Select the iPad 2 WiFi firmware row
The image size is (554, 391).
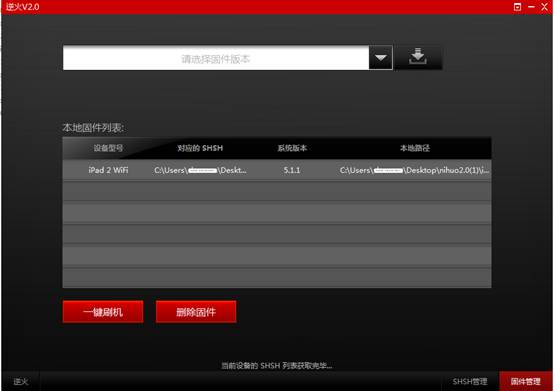pyautogui.click(x=277, y=170)
